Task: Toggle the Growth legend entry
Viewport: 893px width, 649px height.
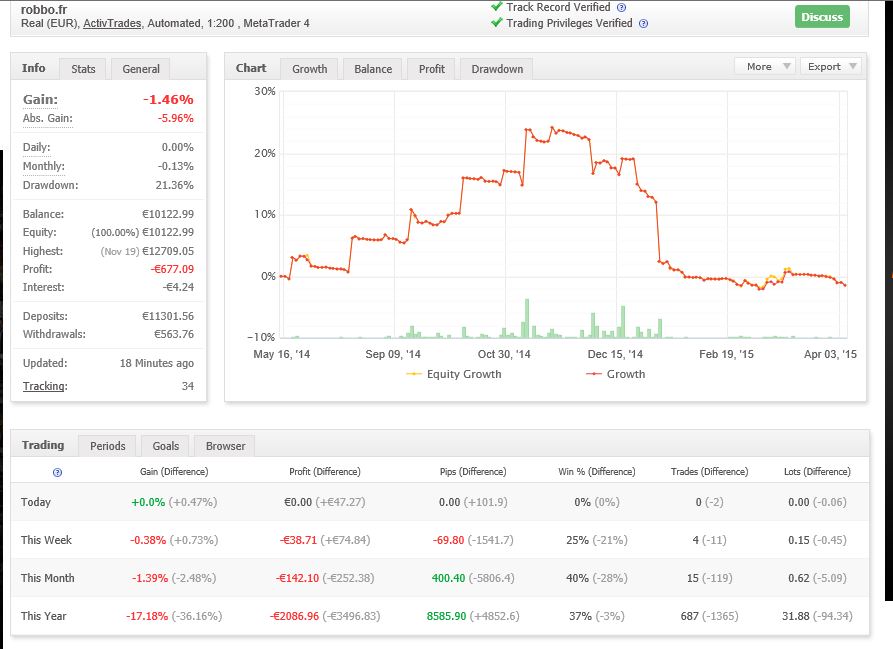Action: point(616,374)
